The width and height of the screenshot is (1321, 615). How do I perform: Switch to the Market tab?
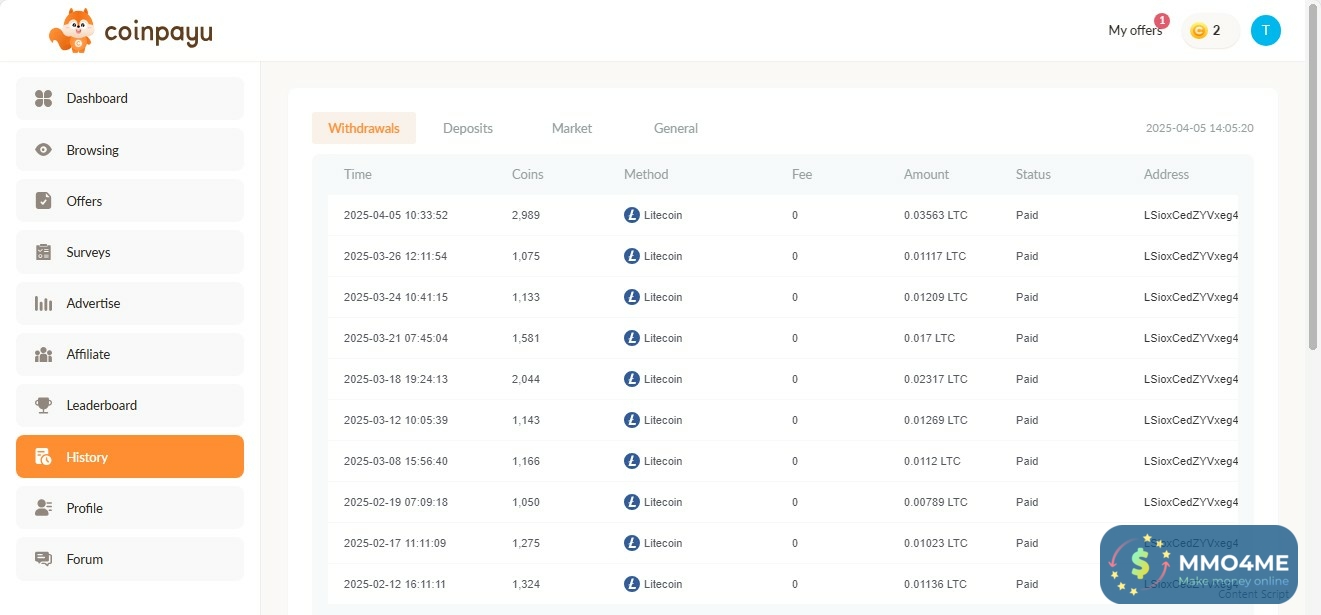pos(571,128)
